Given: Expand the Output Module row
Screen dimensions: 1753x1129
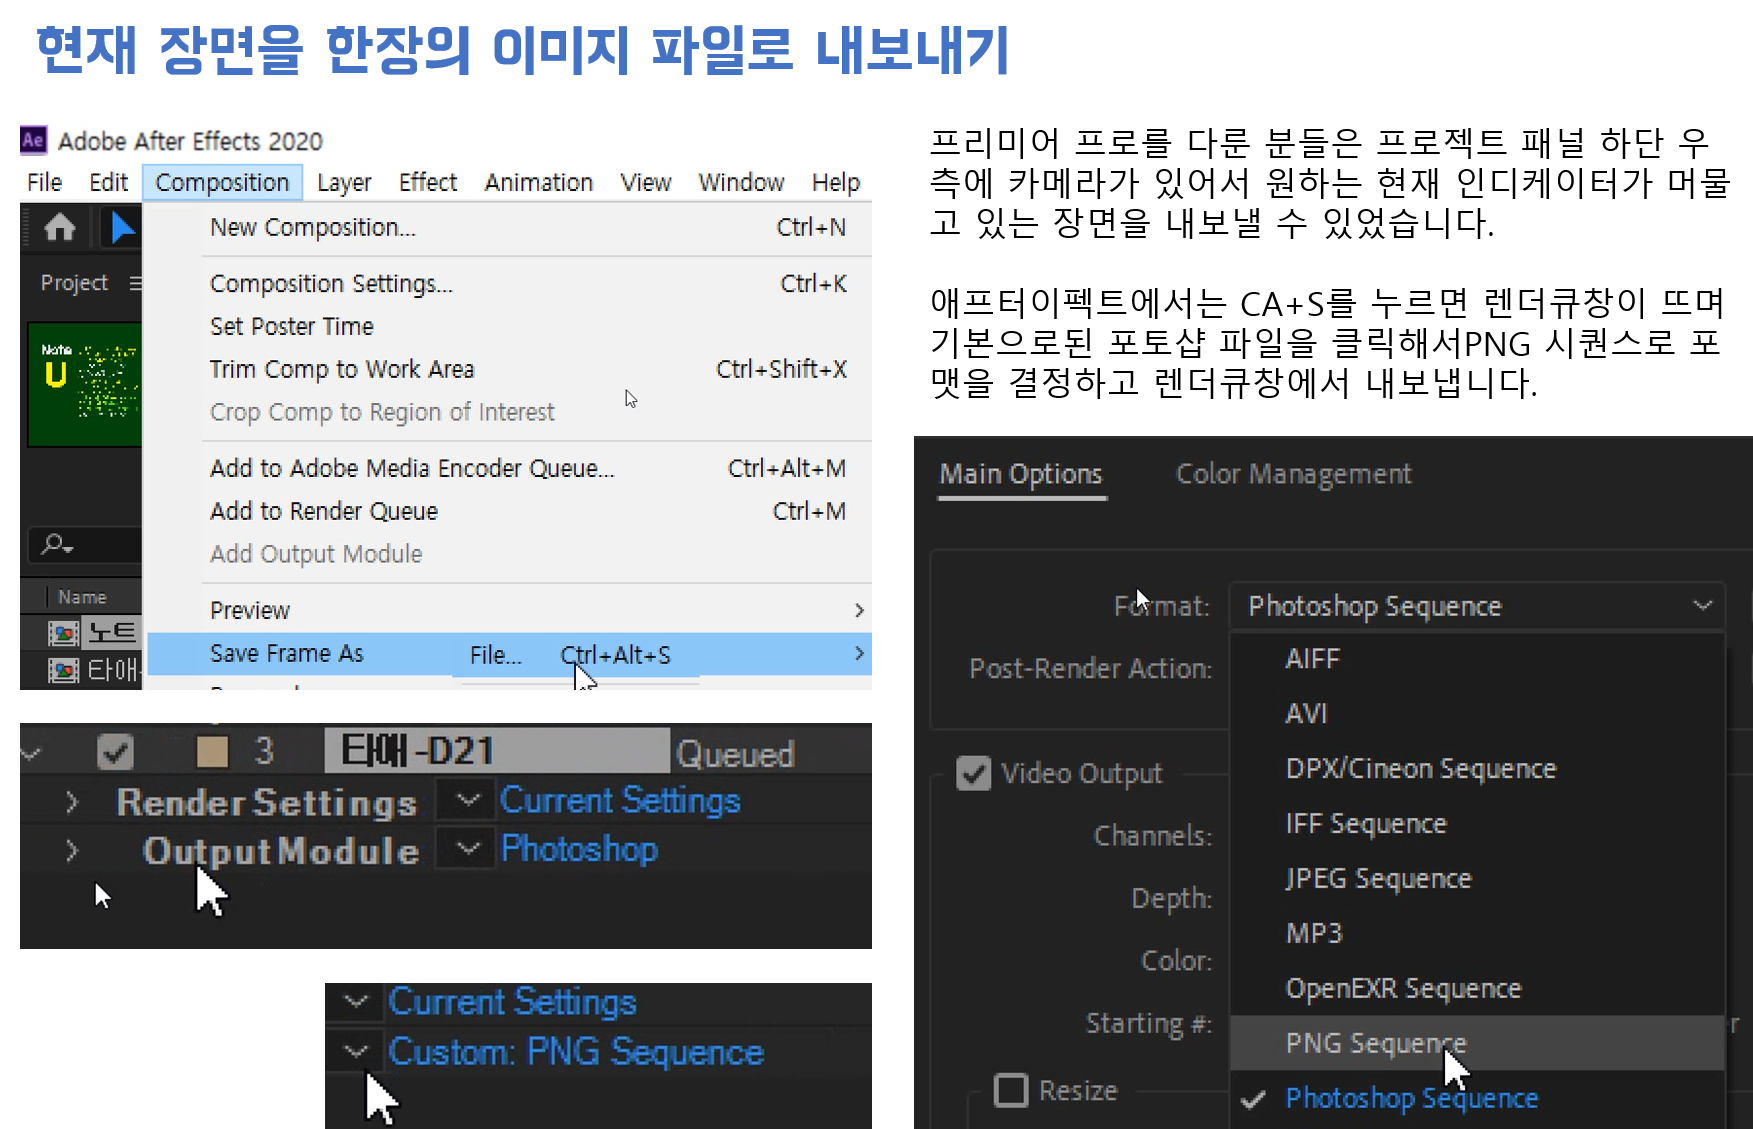Looking at the screenshot, I should tap(71, 851).
